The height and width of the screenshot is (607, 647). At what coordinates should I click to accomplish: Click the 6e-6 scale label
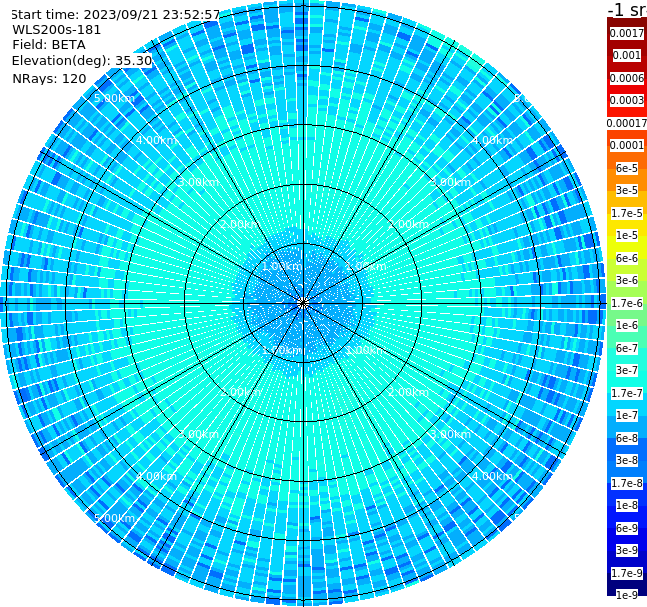[627, 258]
